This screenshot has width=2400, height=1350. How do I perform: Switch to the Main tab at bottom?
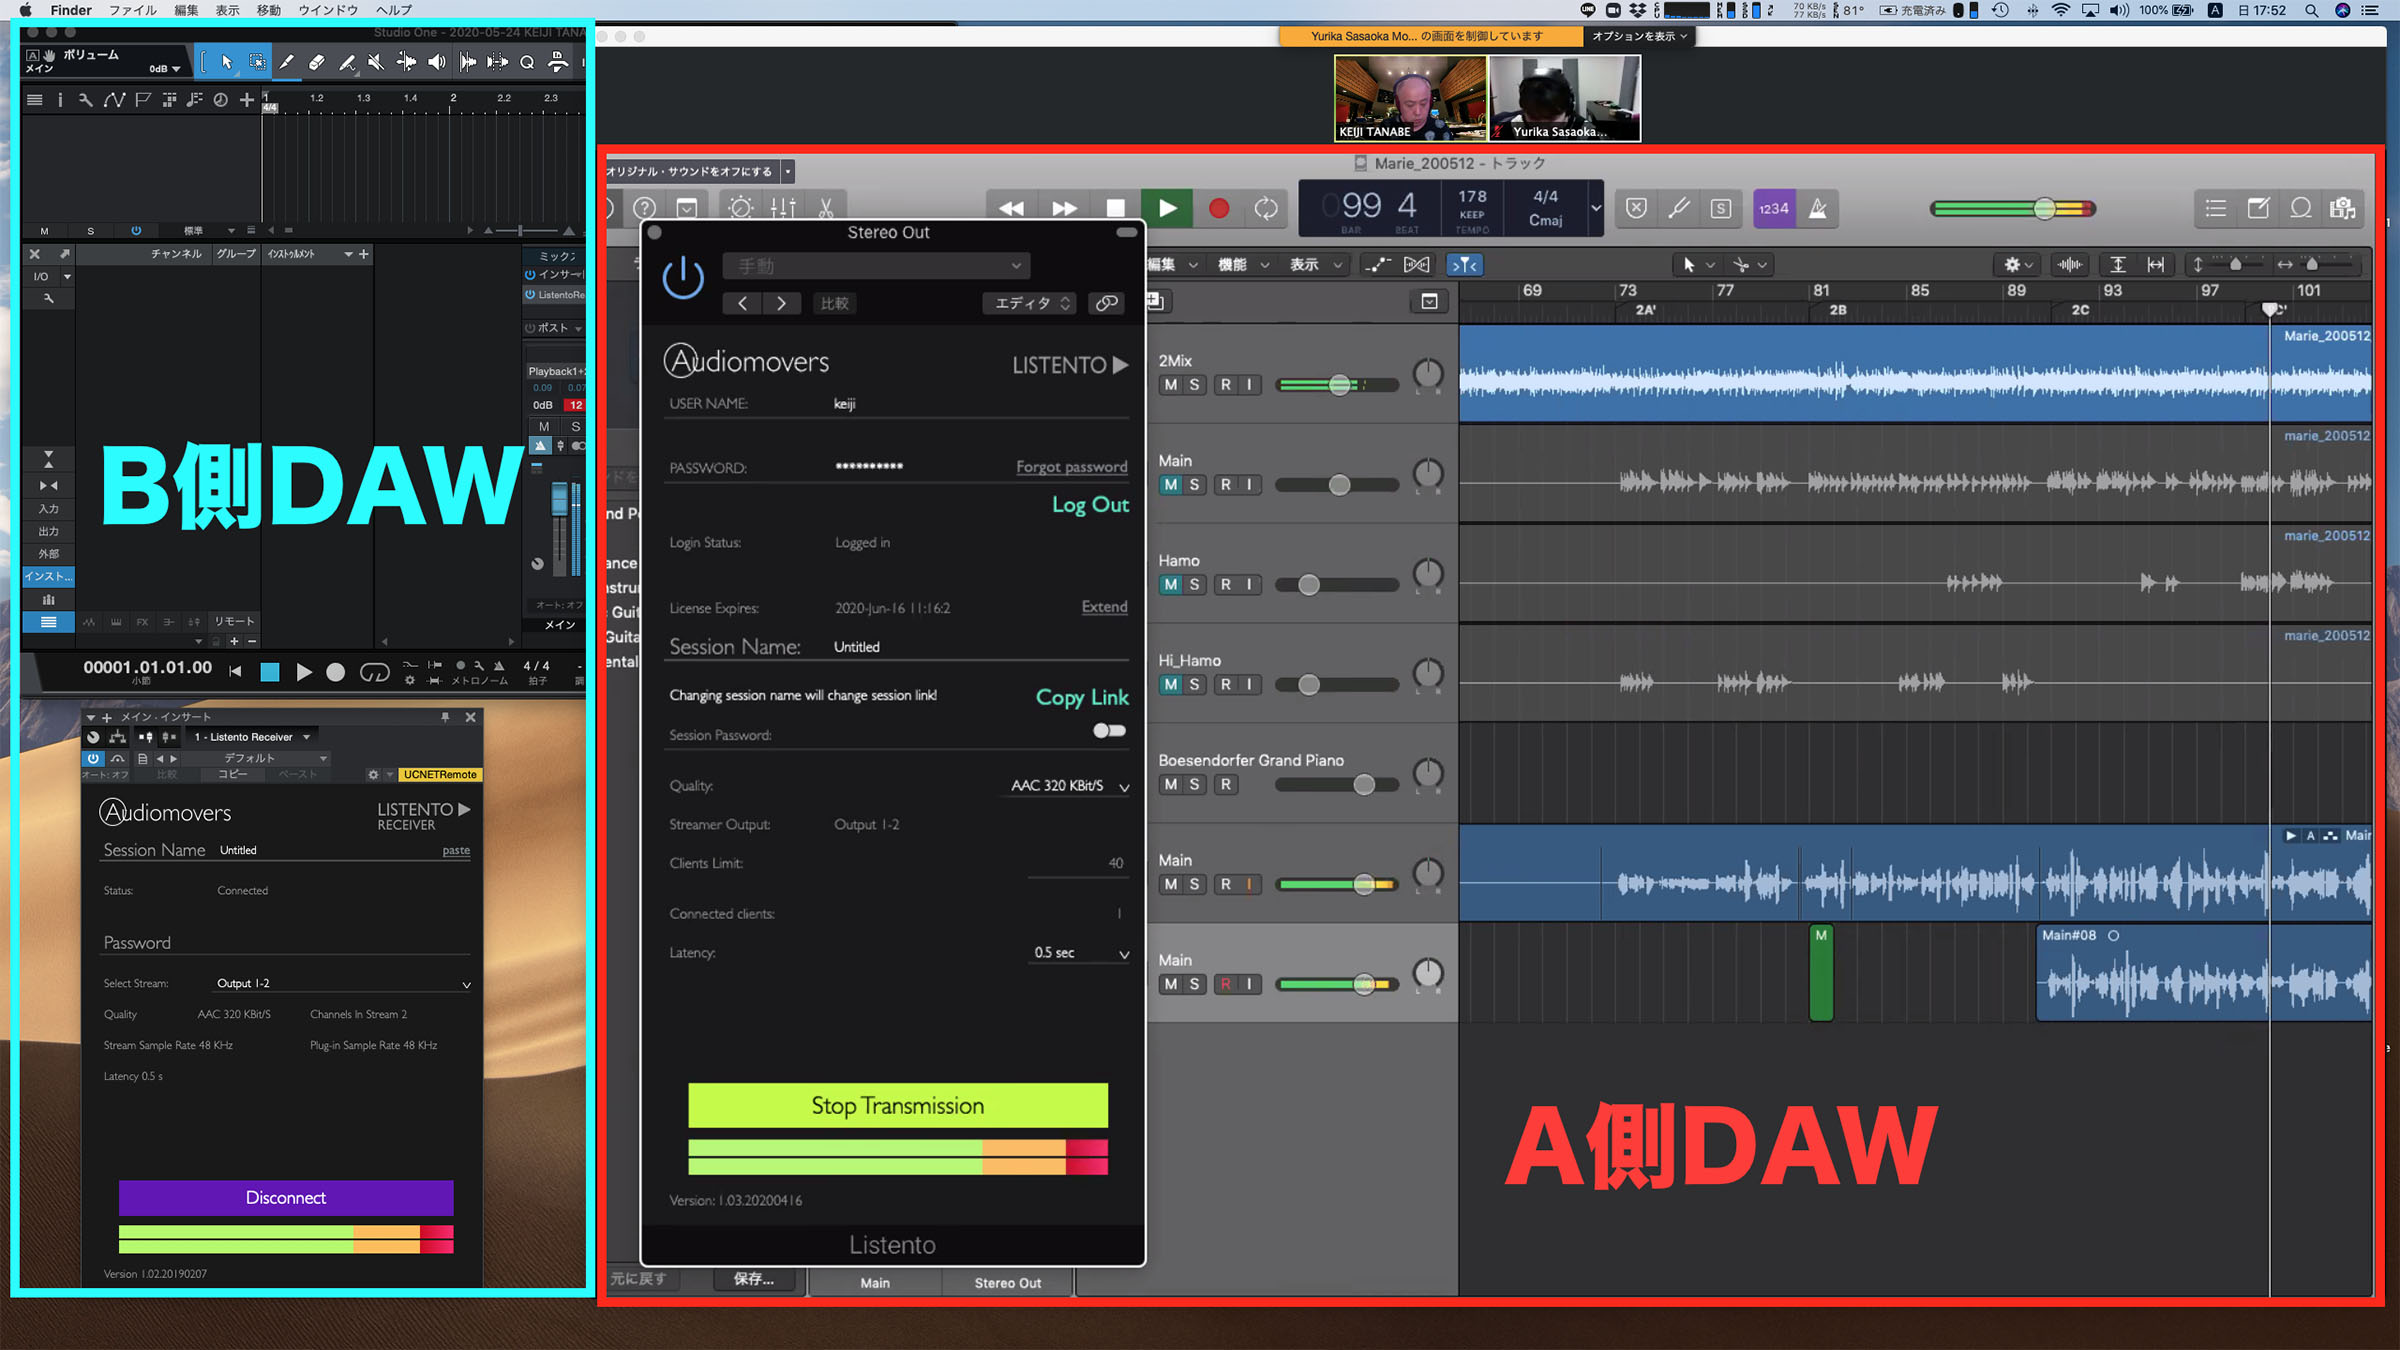click(x=875, y=1283)
